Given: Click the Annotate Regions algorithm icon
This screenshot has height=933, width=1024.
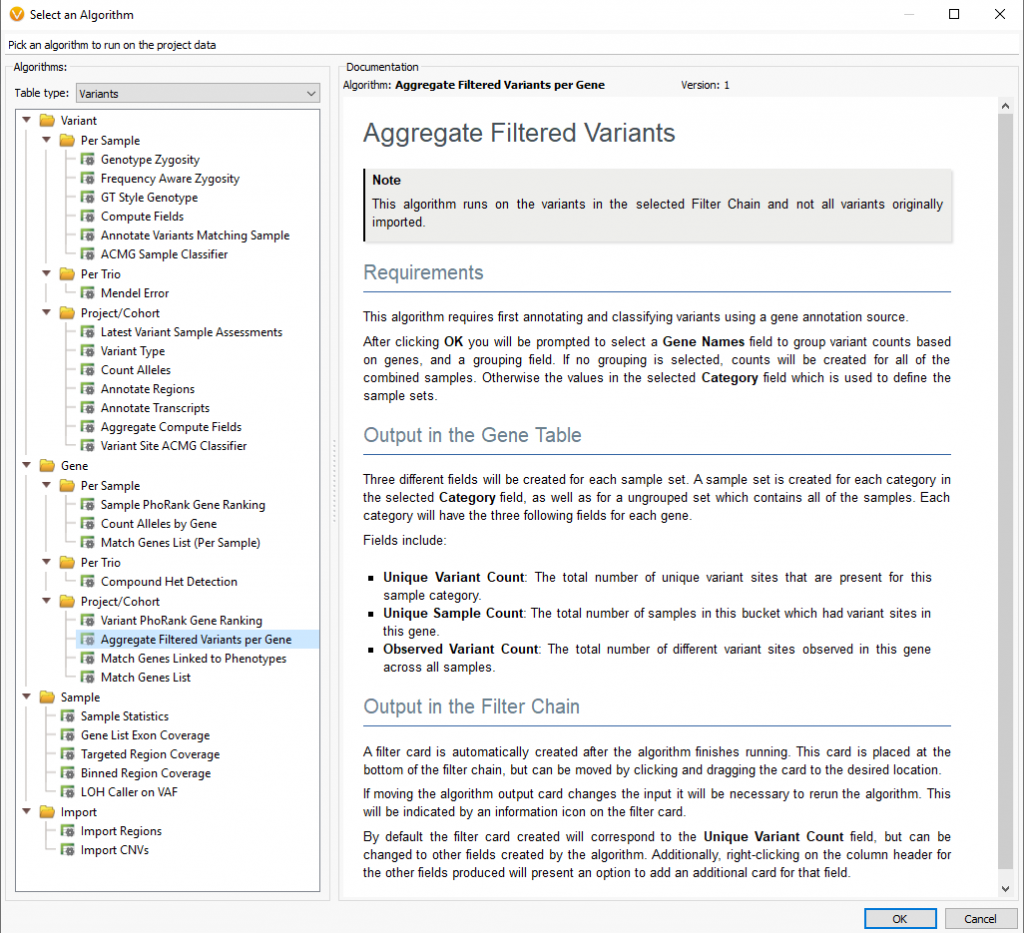Looking at the screenshot, I should coord(88,388).
